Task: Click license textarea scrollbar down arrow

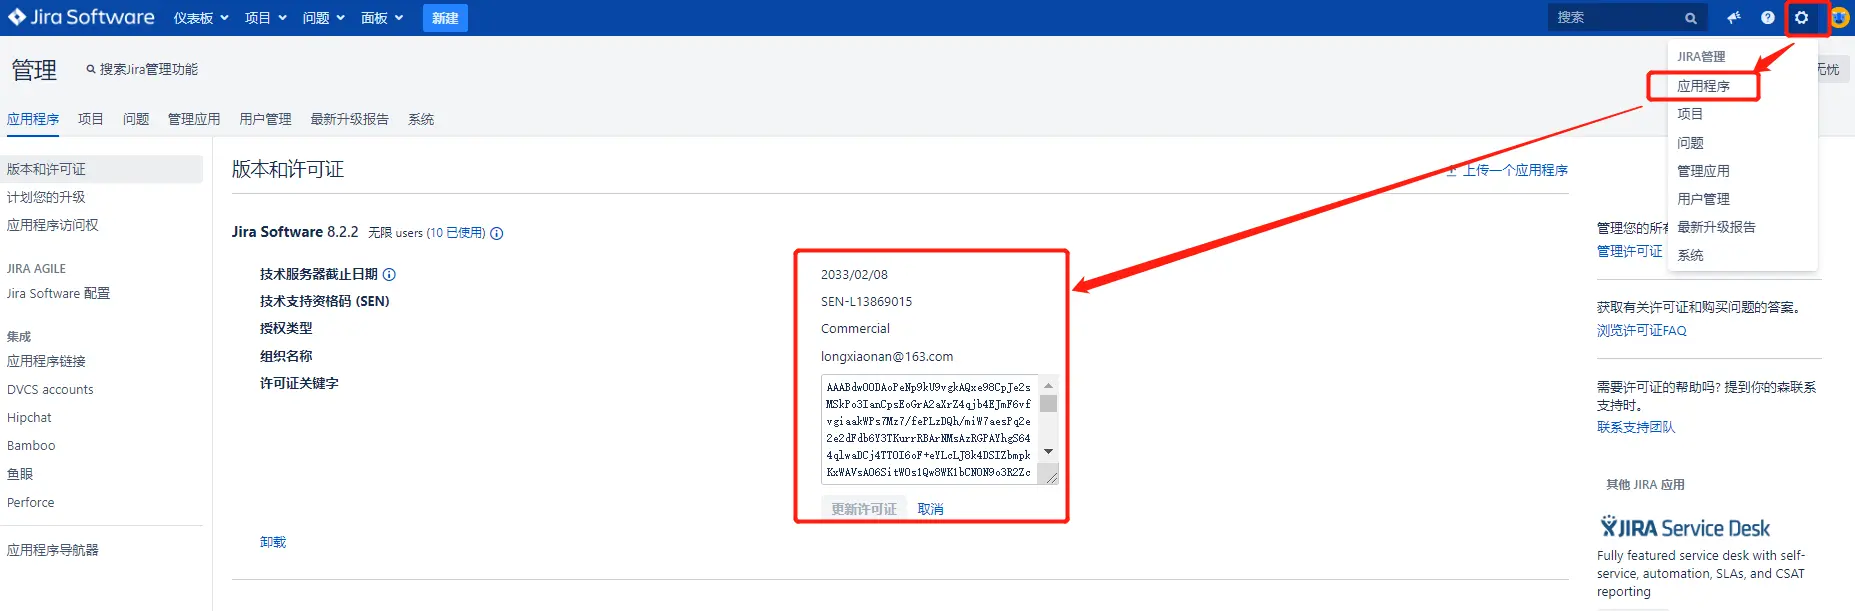Action: 1048,452
